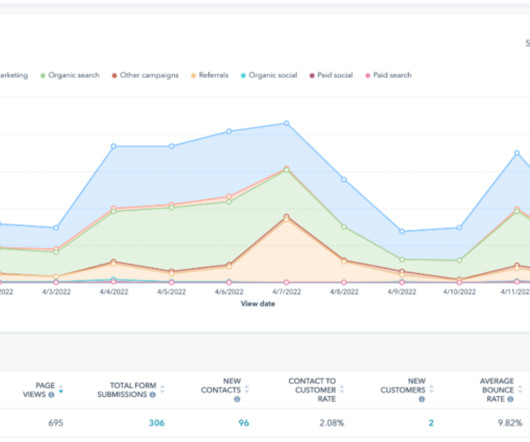
Task: Click the 695 page views value
Action: pyautogui.click(x=55, y=423)
